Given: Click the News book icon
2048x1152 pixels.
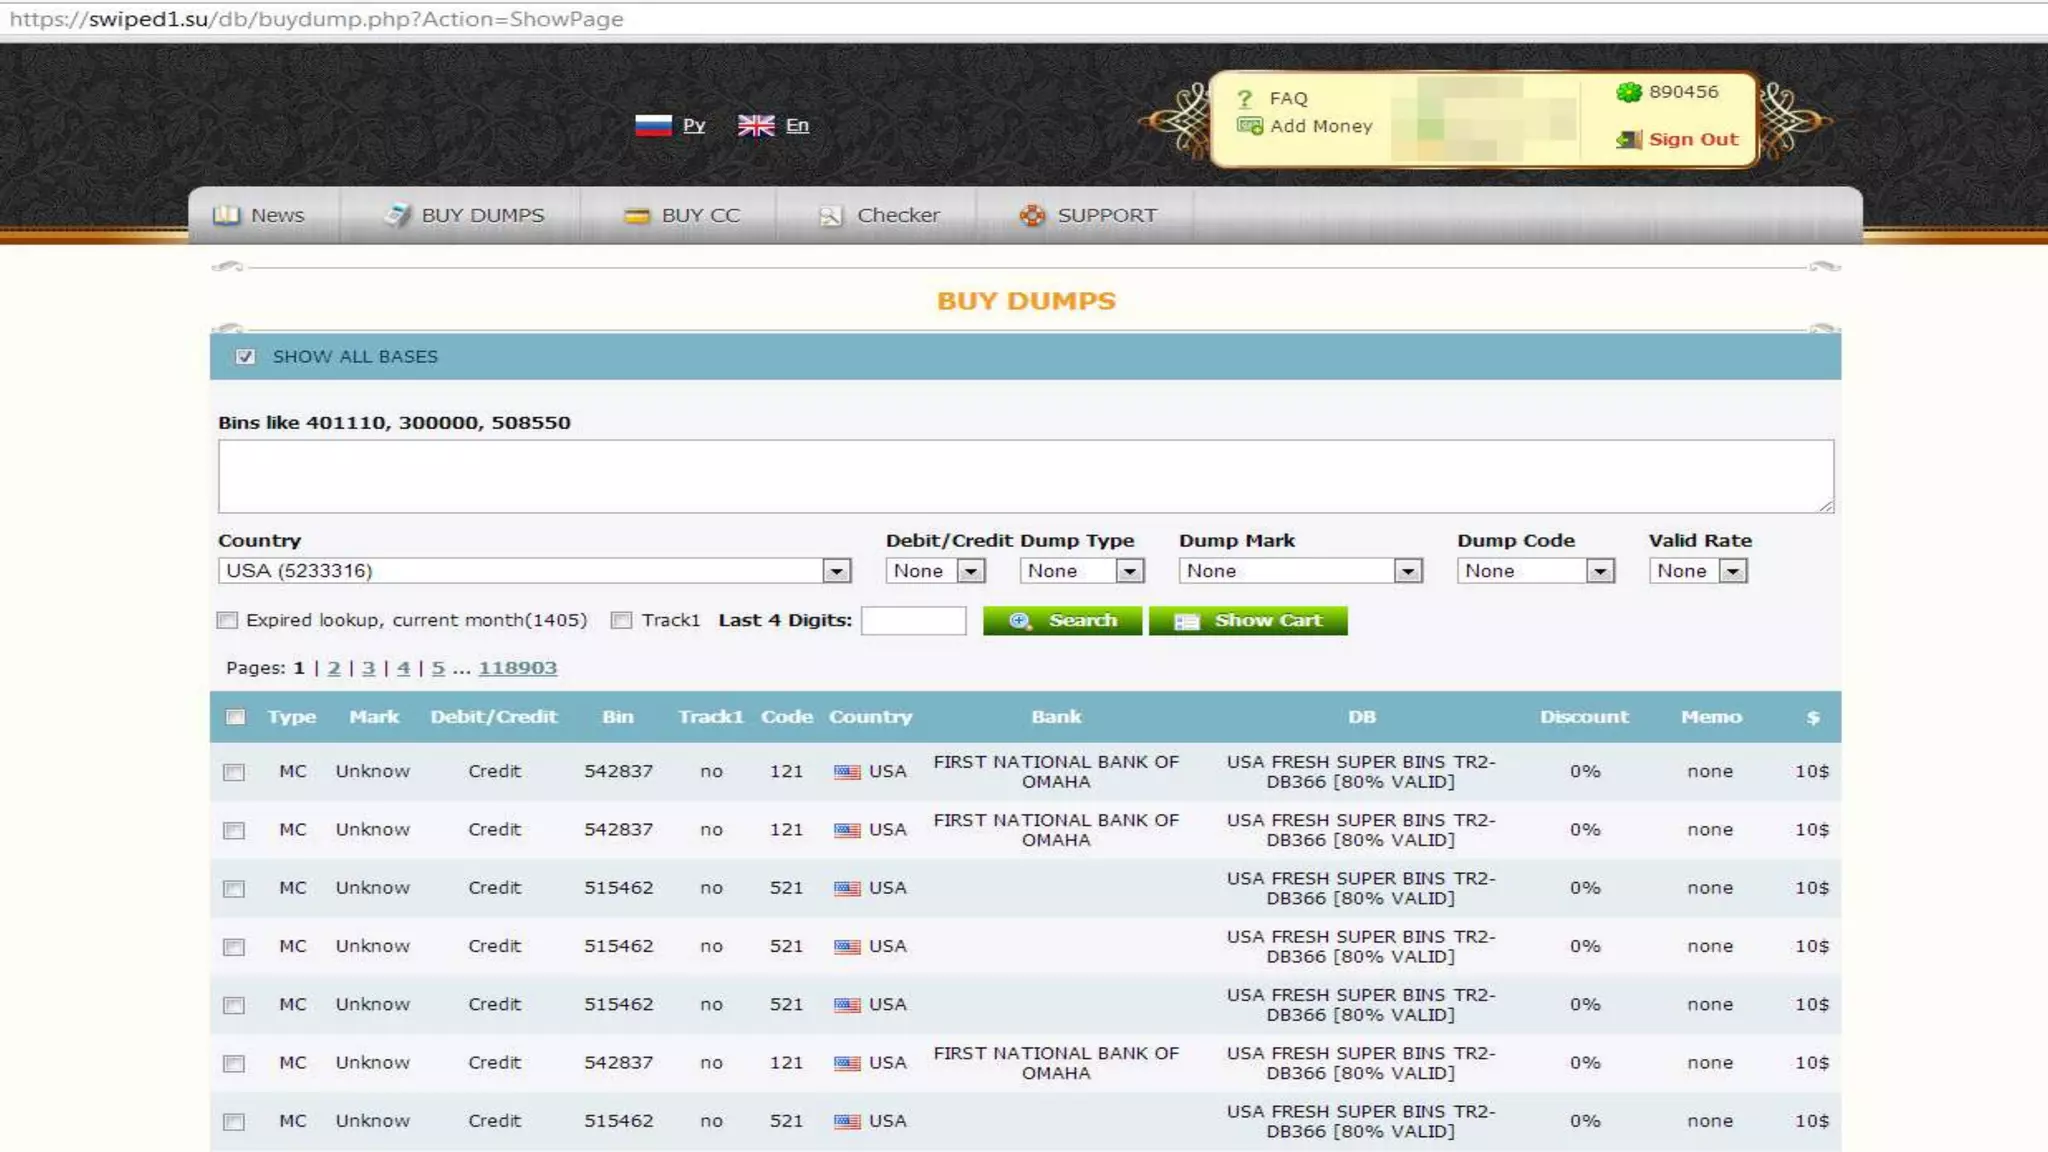Looking at the screenshot, I should pos(227,215).
